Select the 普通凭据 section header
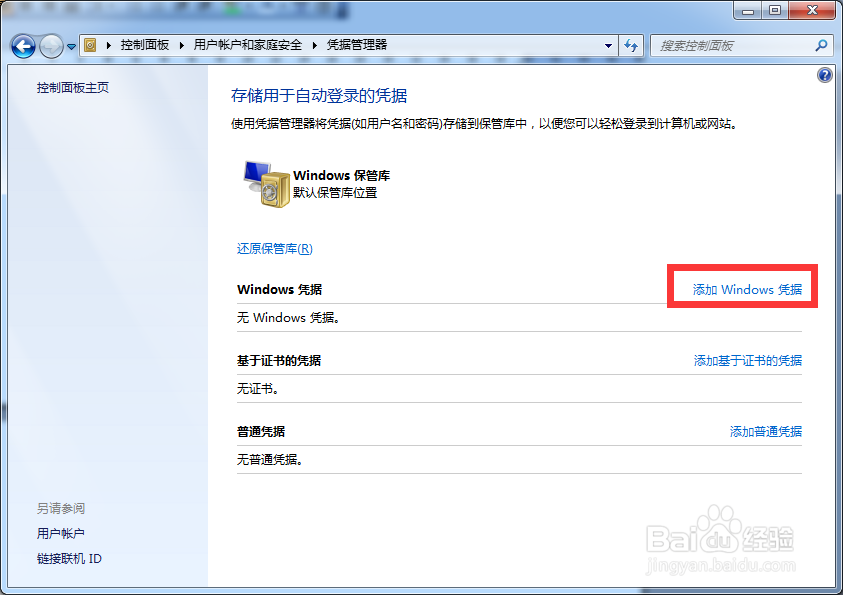 261,432
